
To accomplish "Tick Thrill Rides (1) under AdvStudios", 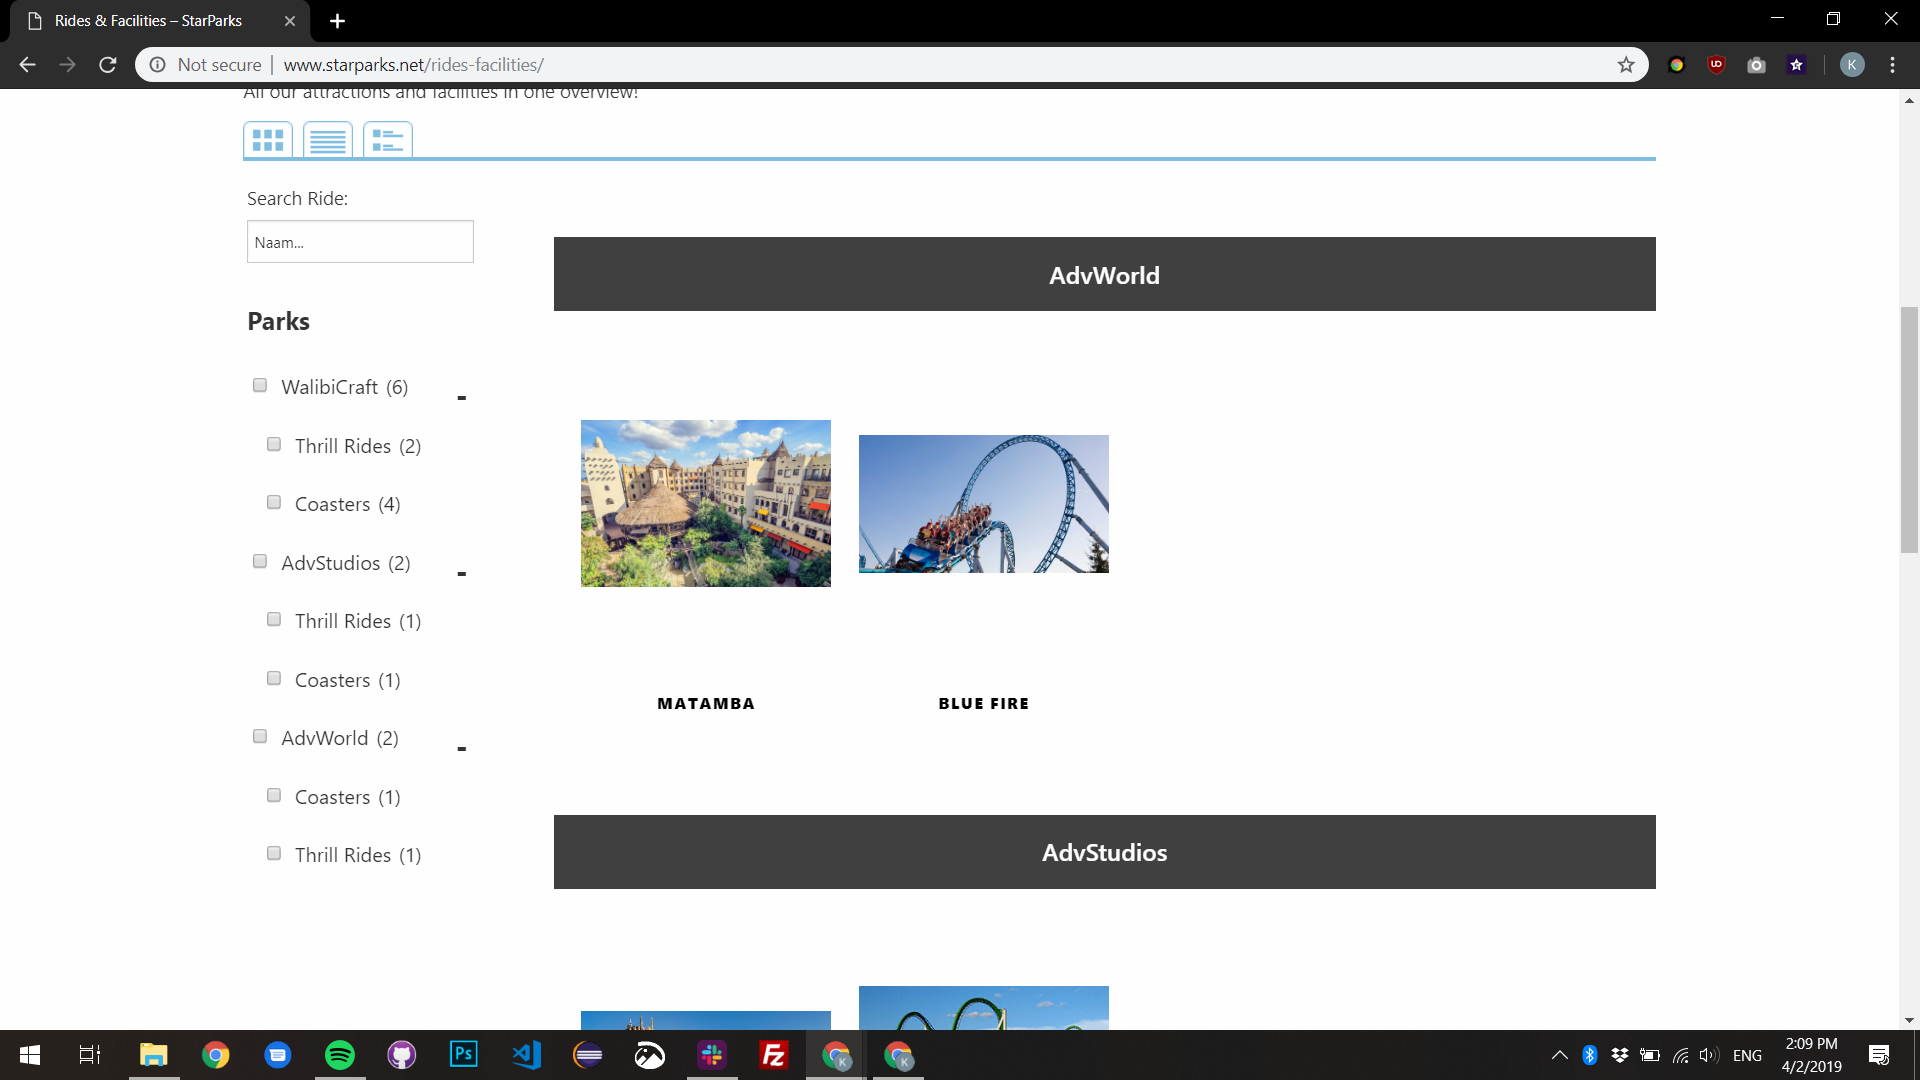I will tap(274, 619).
